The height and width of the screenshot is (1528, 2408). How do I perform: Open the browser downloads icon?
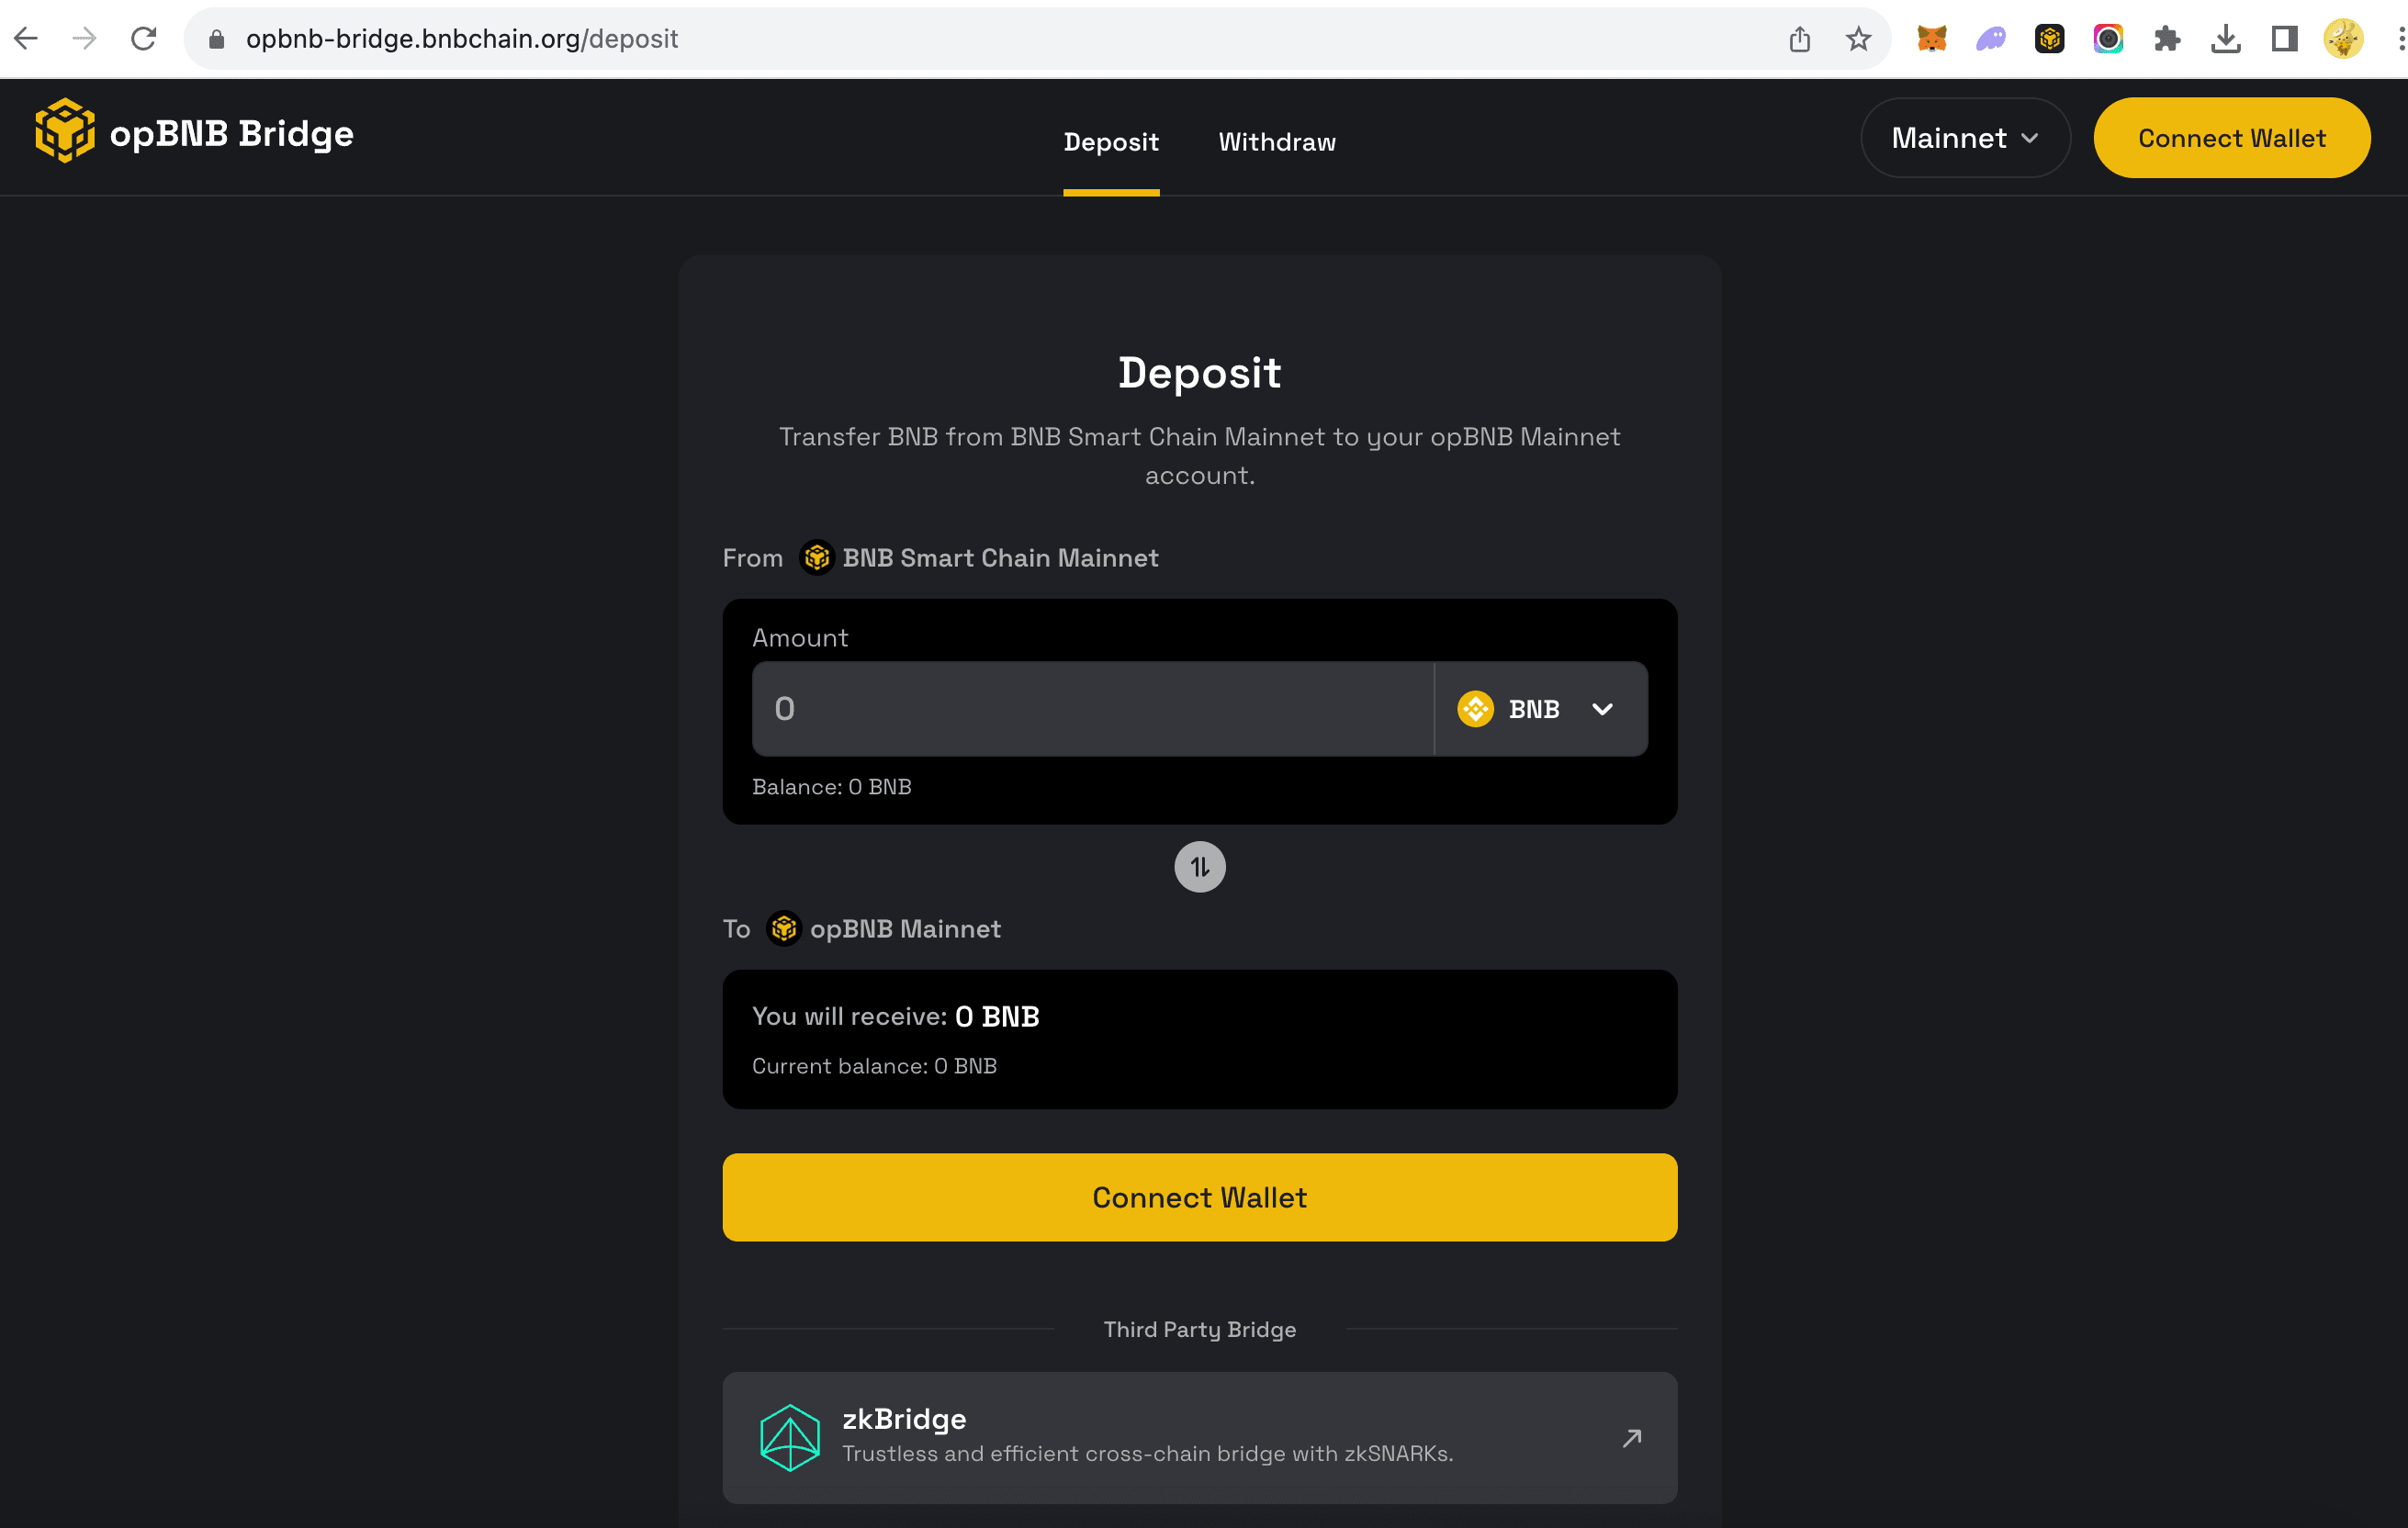2225,39
